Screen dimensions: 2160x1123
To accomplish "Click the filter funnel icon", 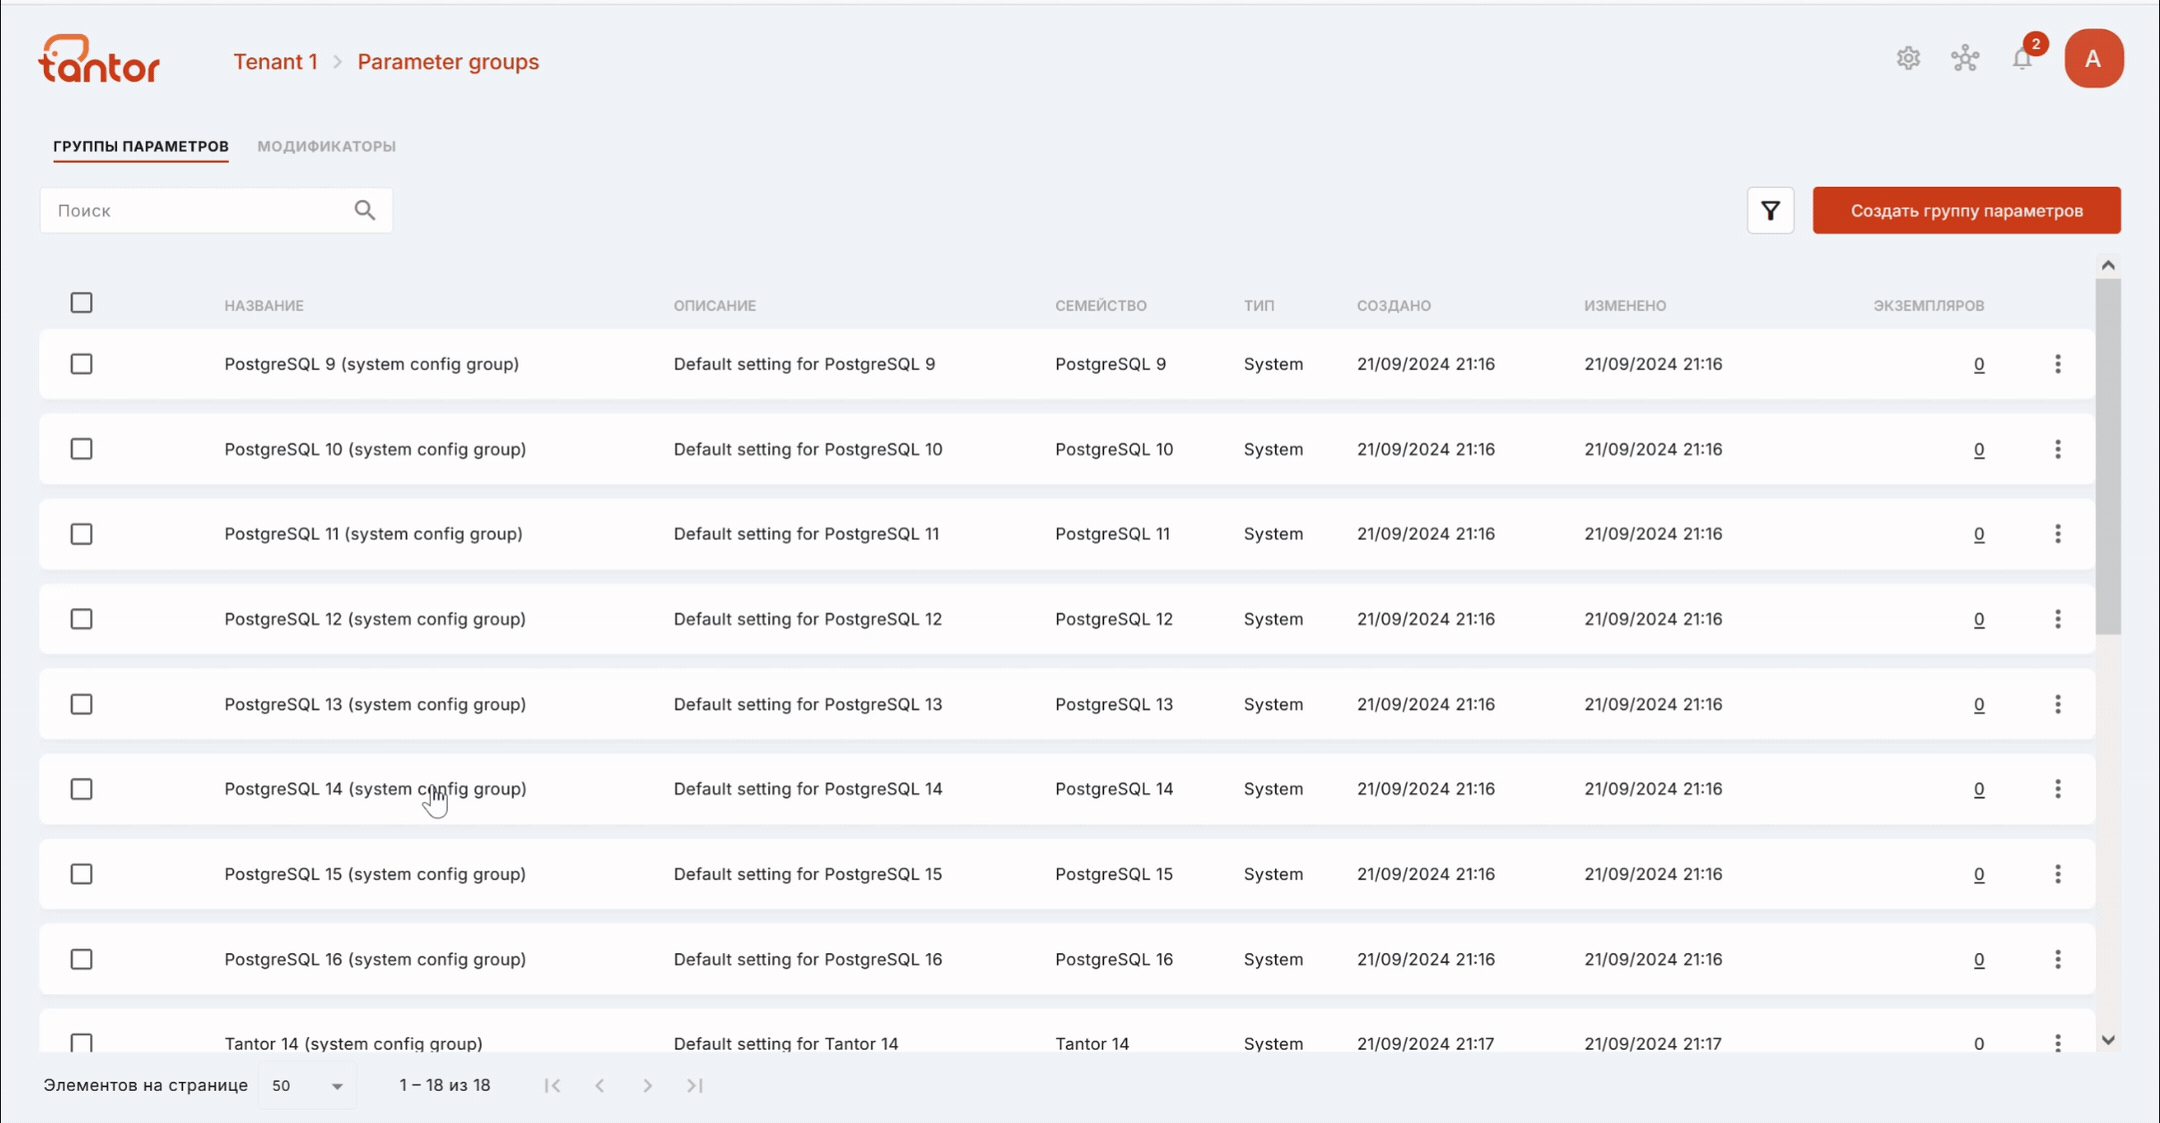I will click(1770, 210).
